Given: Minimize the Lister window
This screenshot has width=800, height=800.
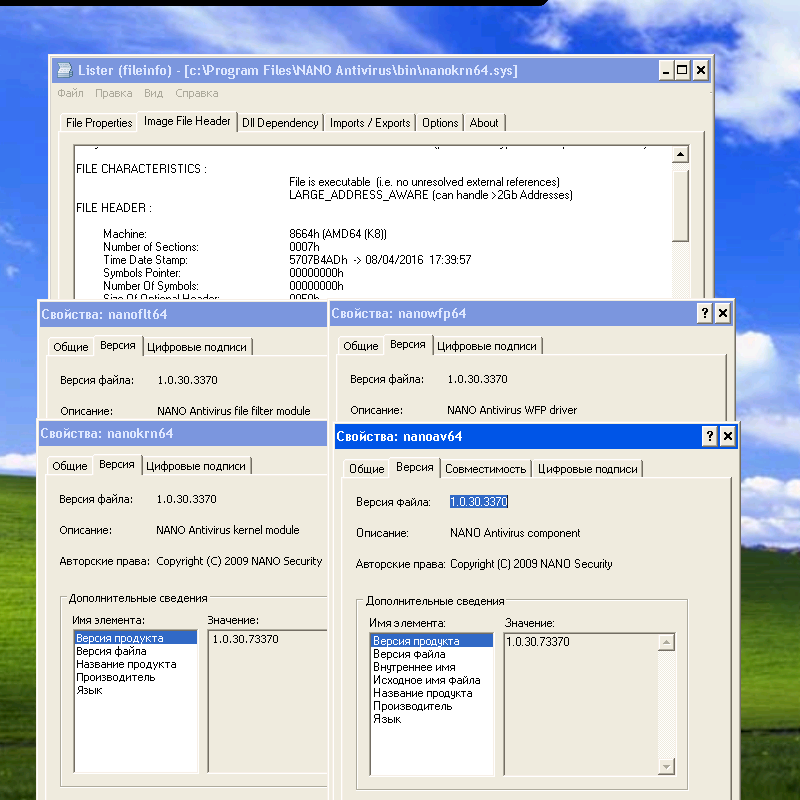Looking at the screenshot, I should pos(665,70).
